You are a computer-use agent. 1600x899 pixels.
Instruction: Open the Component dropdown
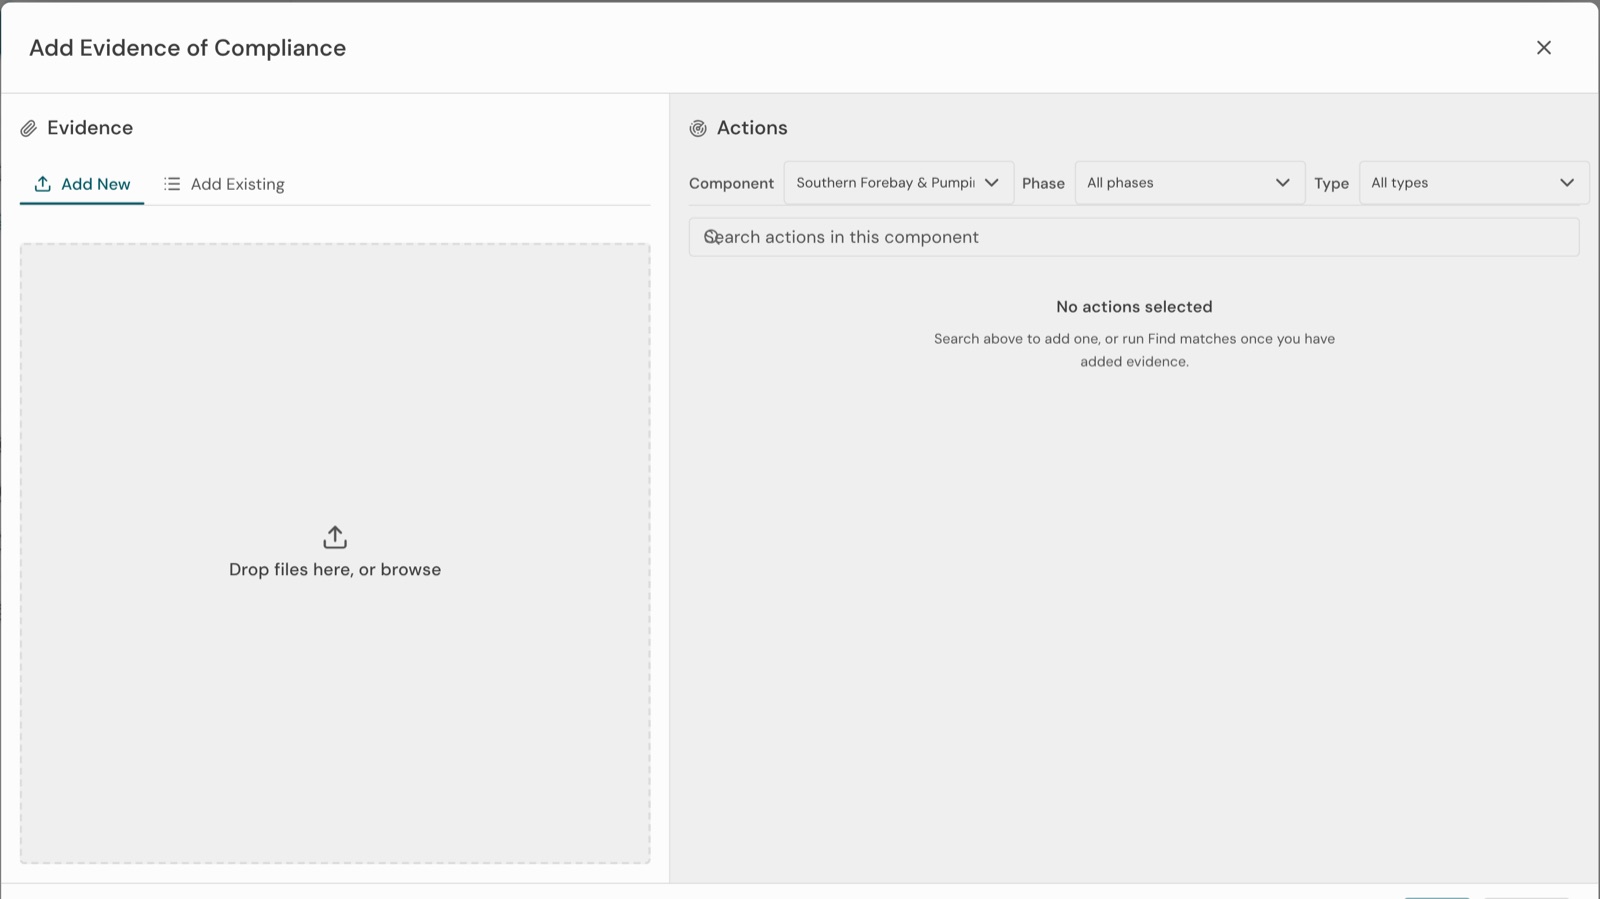(899, 183)
